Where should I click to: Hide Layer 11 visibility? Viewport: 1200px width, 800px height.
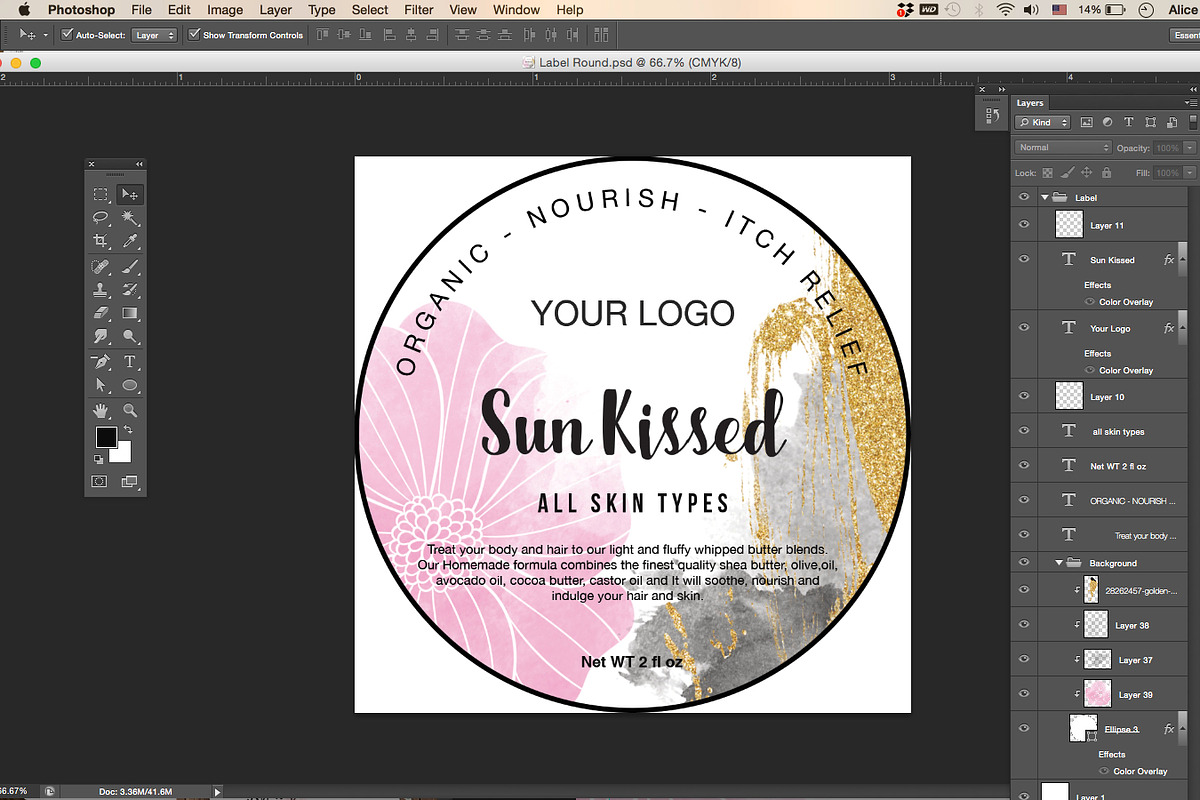point(1023,225)
